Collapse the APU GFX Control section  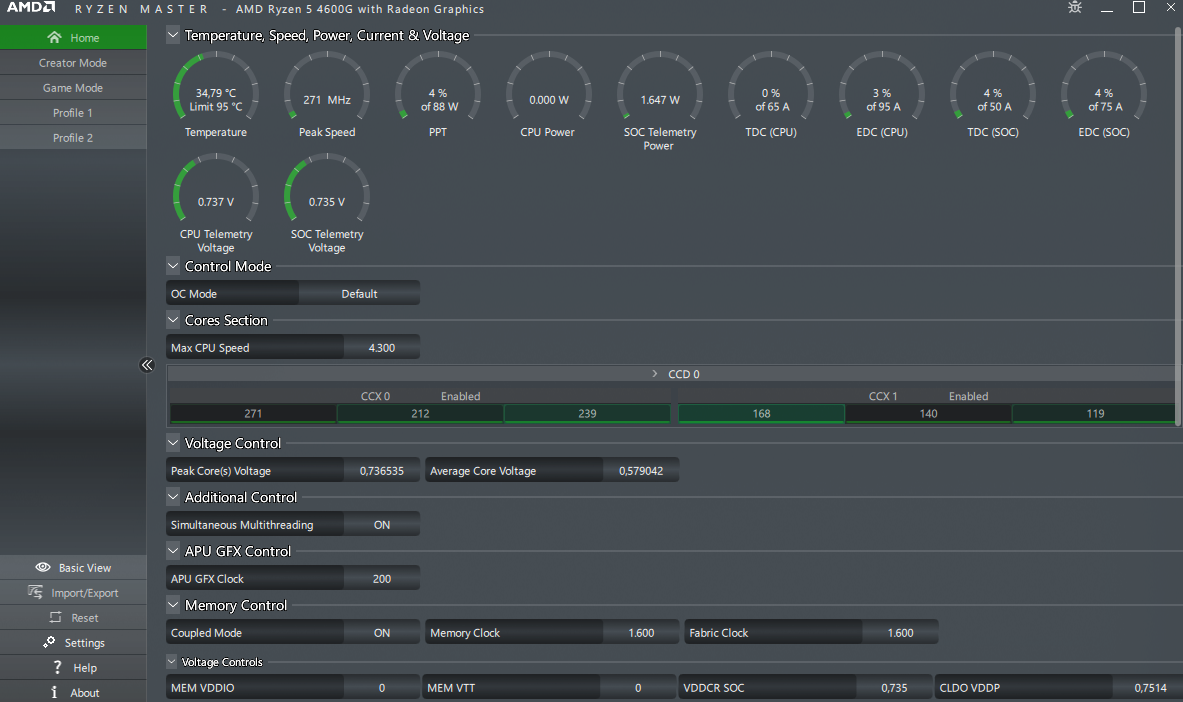tap(173, 551)
